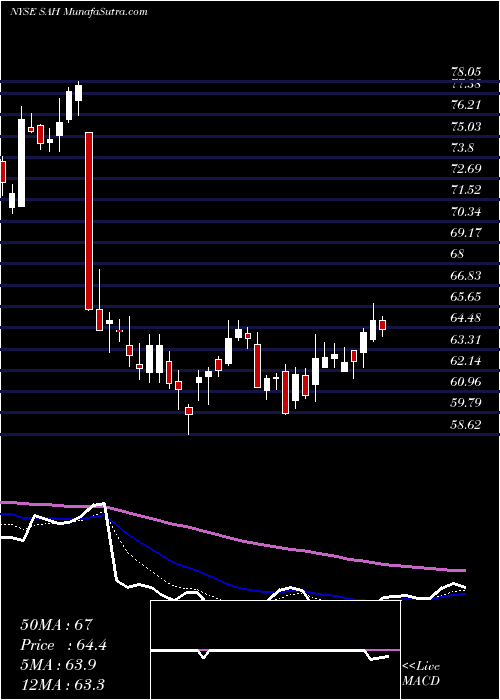Select the 63.31 price axis label
Viewport: 500px width, 700px height.
[x=466, y=340]
